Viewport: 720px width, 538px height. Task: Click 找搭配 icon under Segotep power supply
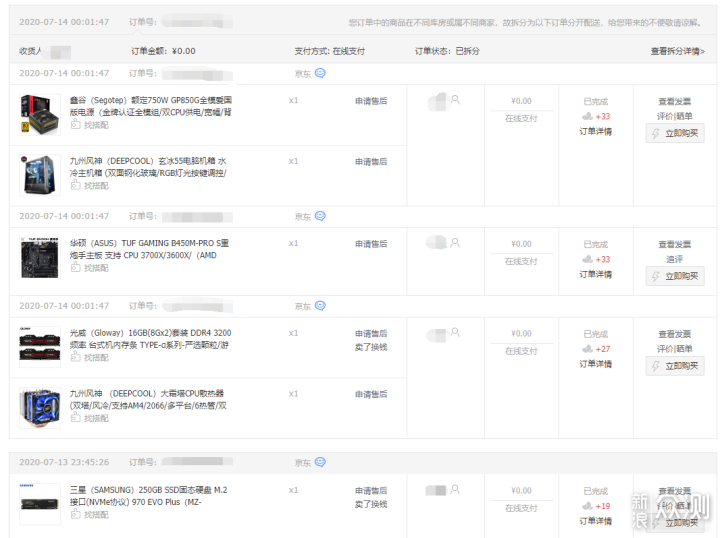[75, 124]
